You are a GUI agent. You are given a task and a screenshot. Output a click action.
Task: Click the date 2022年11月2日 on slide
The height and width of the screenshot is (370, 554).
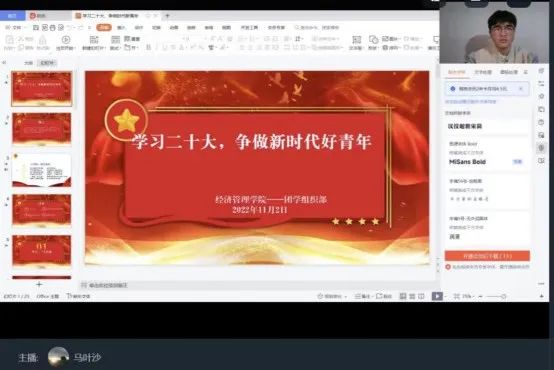point(260,210)
